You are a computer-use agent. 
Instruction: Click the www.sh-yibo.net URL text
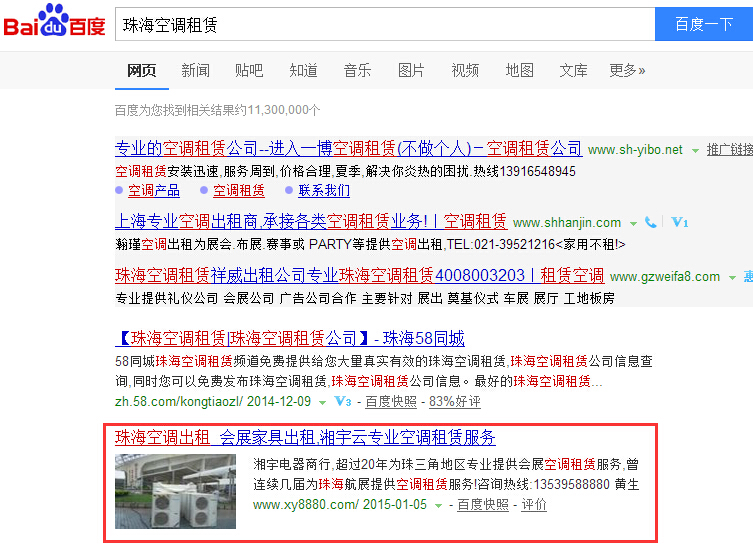coord(635,150)
